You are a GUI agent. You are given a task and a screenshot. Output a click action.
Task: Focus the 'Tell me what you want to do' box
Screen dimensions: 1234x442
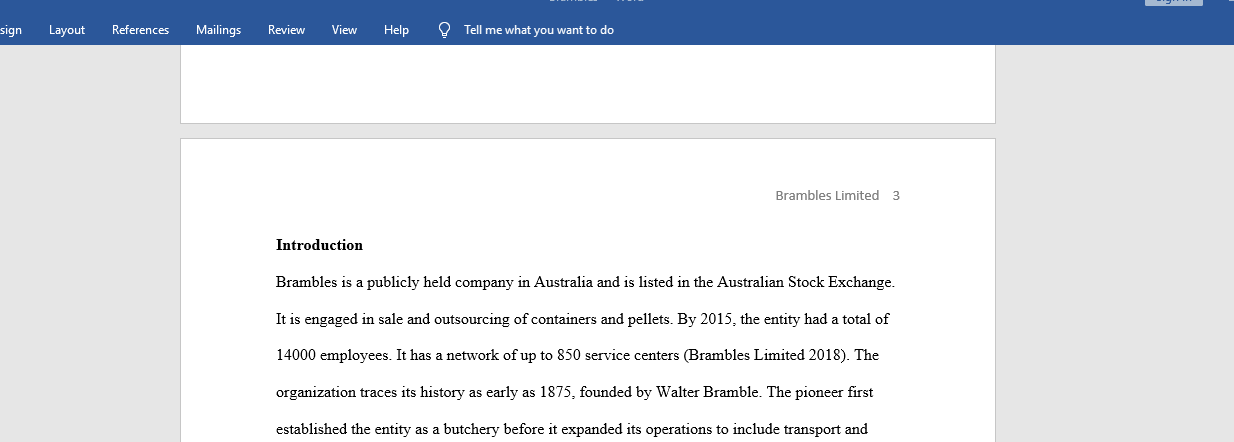tap(539, 30)
